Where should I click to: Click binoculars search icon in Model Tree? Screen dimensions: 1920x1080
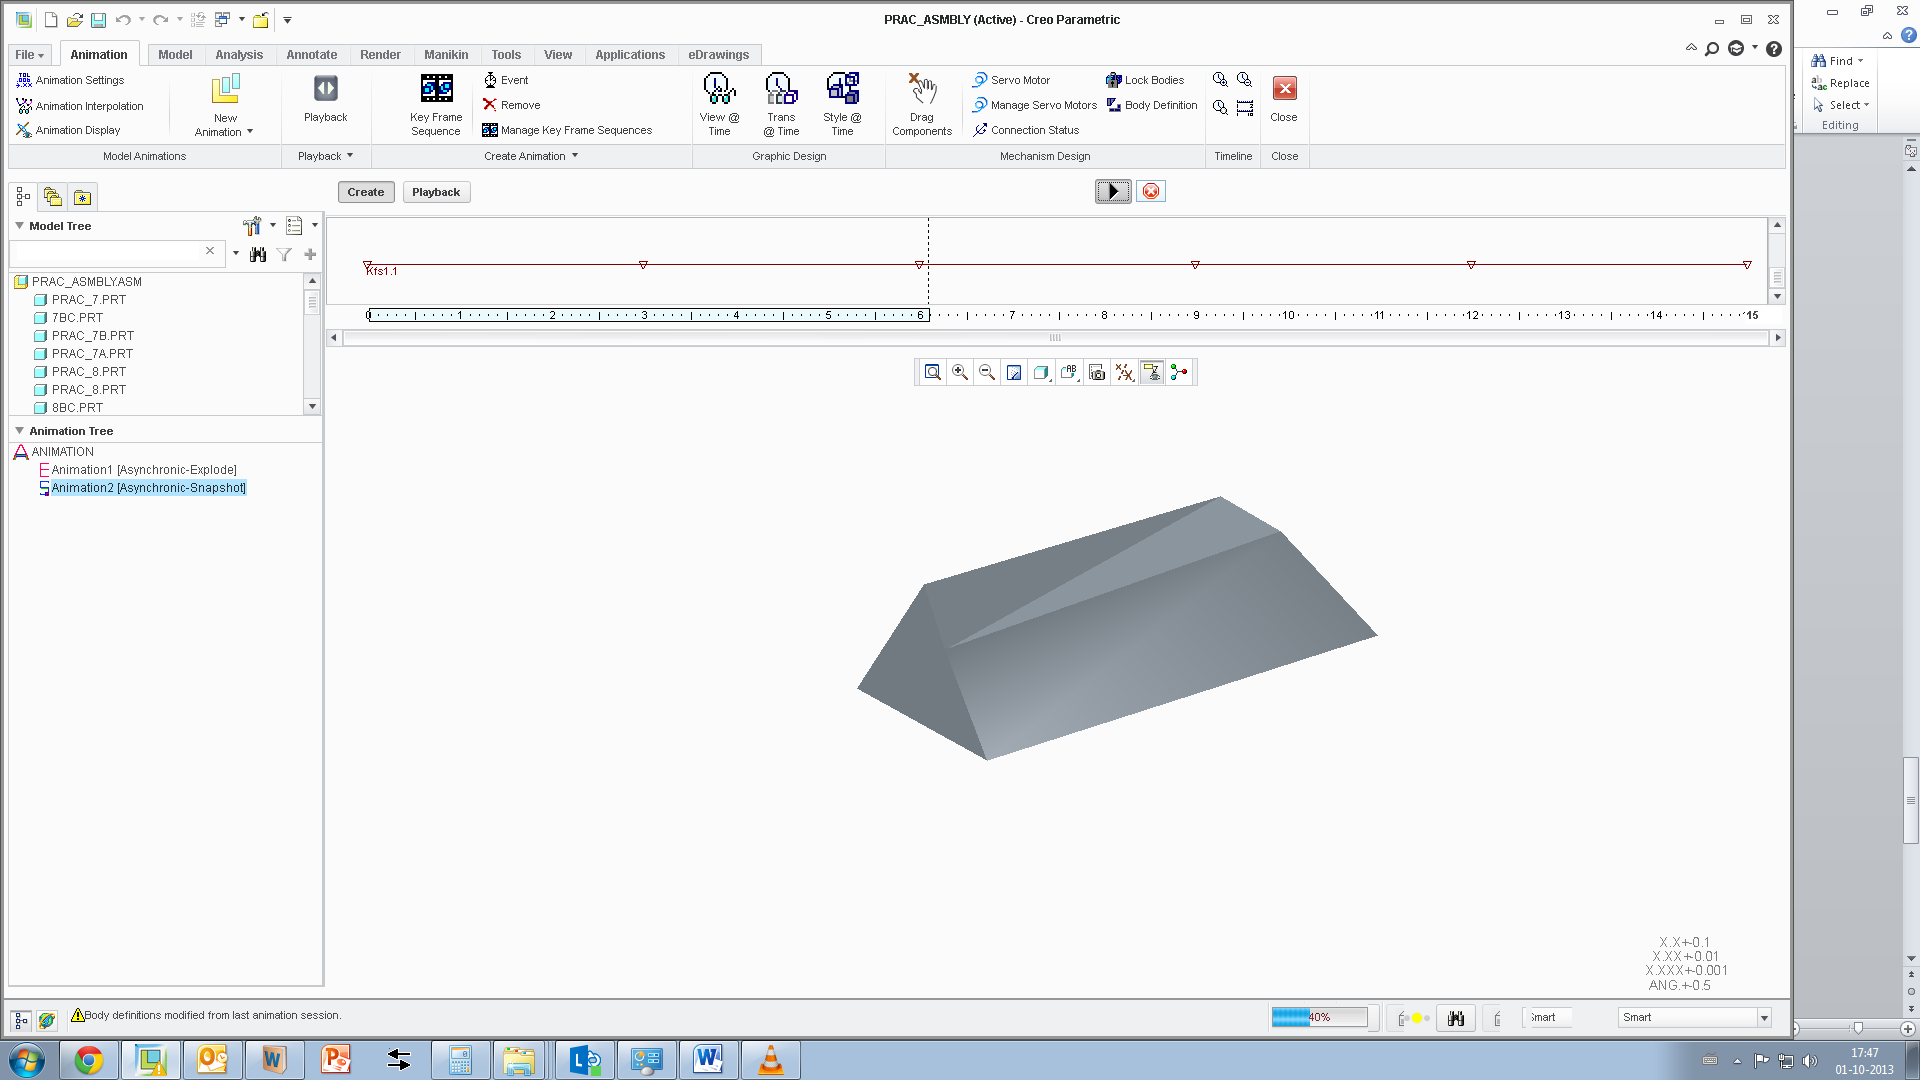pyautogui.click(x=258, y=254)
